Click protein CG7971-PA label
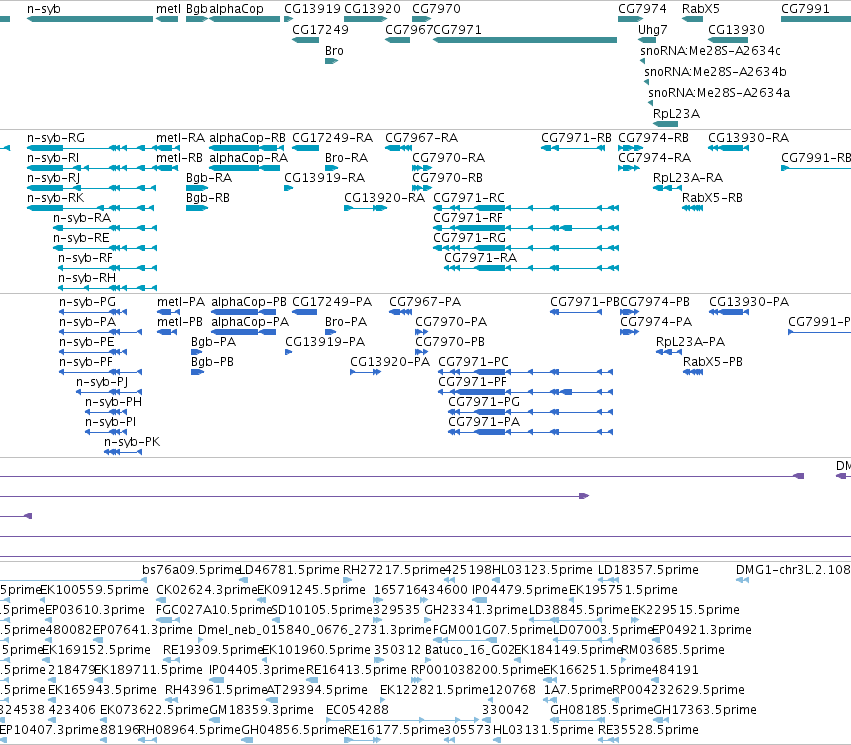 tap(484, 422)
